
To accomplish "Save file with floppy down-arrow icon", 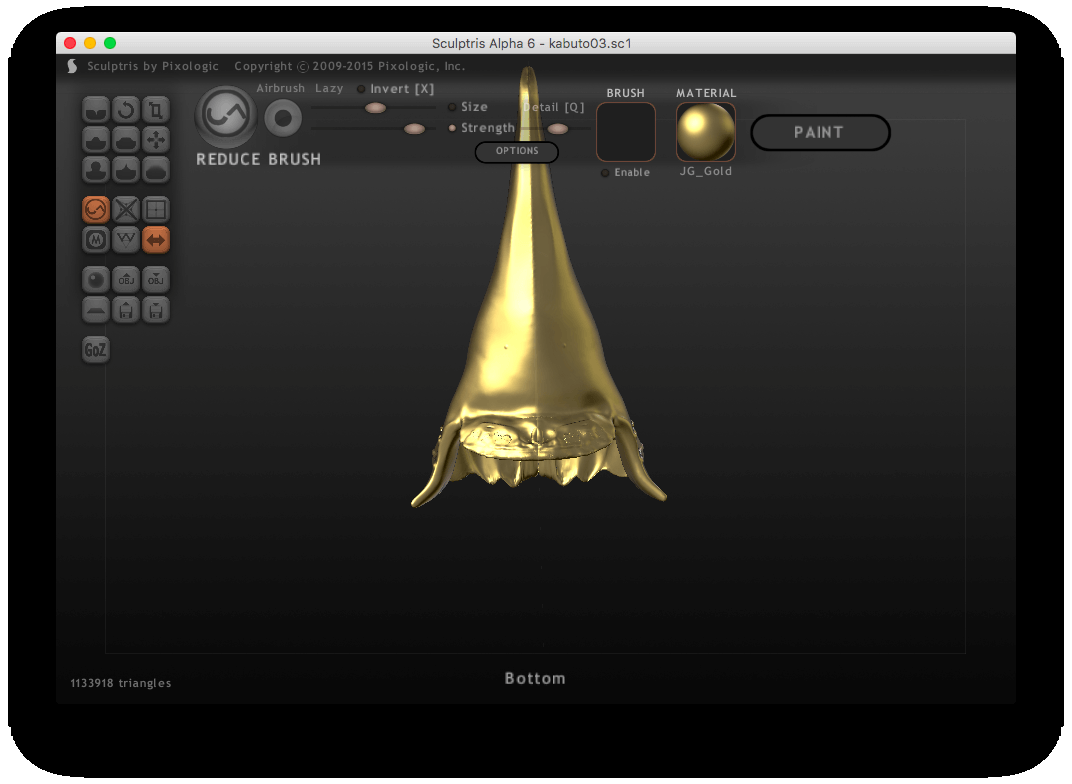I will (x=156, y=310).
